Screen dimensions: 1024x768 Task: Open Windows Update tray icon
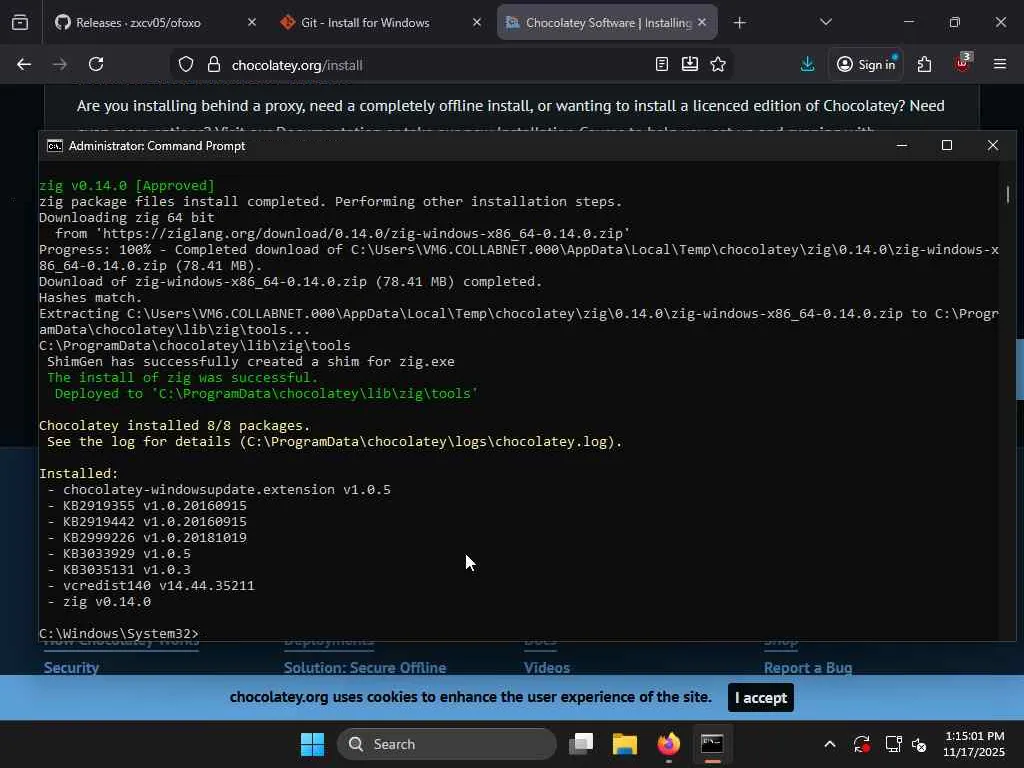tap(861, 744)
